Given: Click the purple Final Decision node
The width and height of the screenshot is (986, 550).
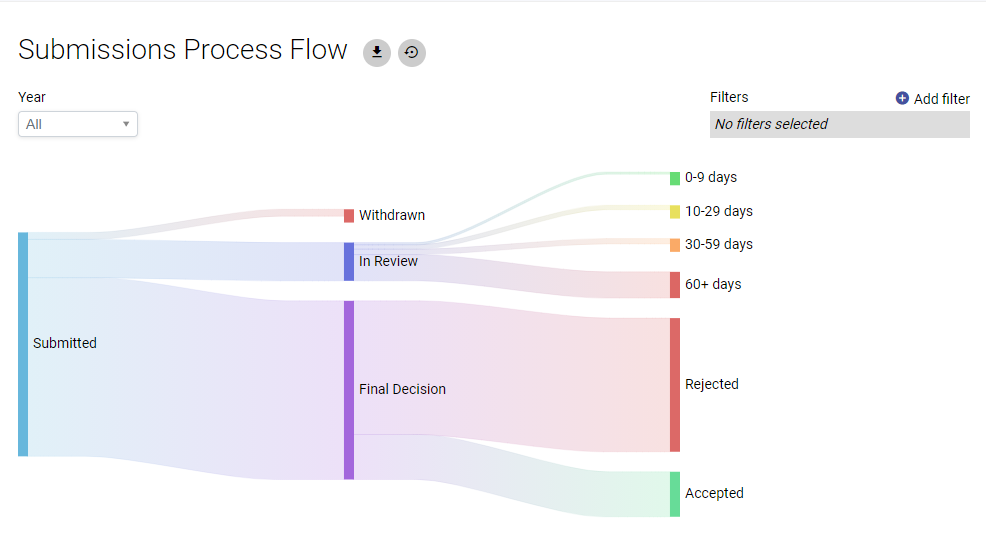Looking at the screenshot, I should coord(349,390).
